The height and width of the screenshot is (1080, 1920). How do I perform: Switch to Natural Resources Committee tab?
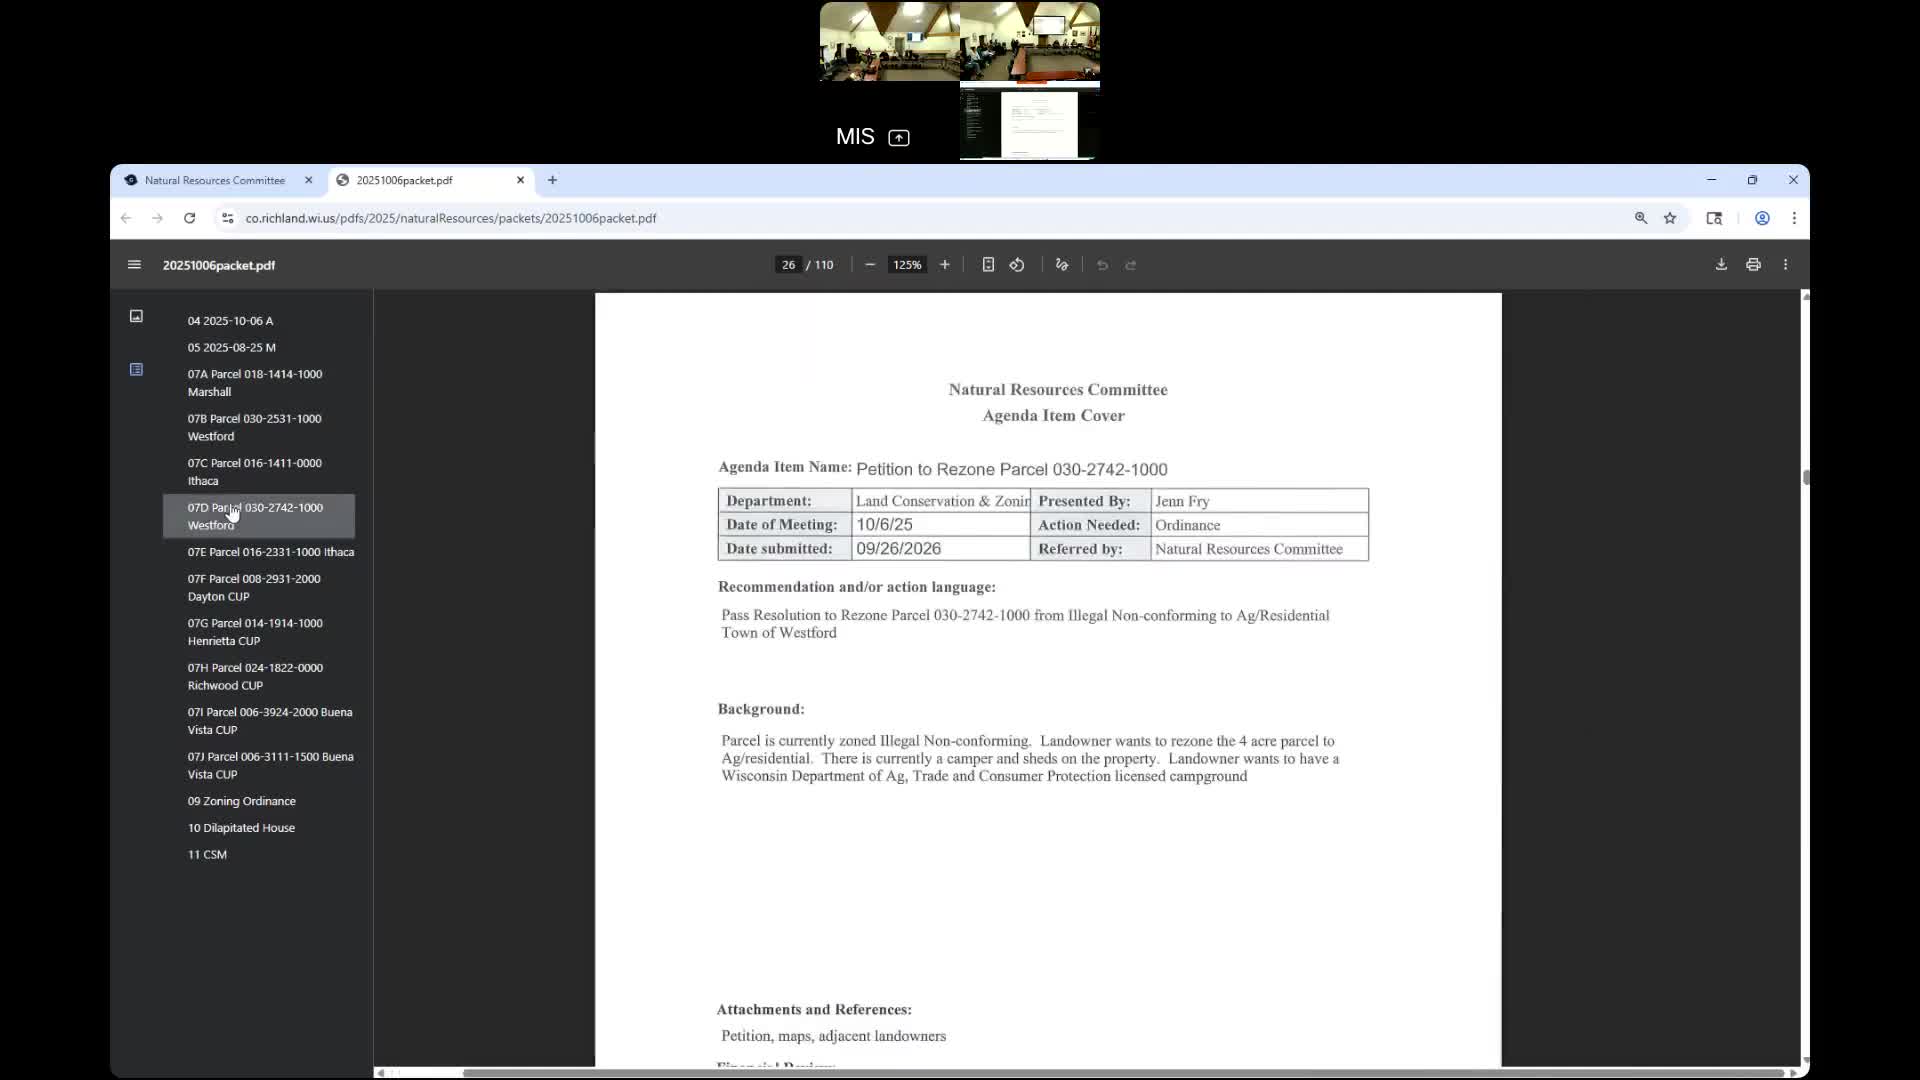(x=215, y=180)
